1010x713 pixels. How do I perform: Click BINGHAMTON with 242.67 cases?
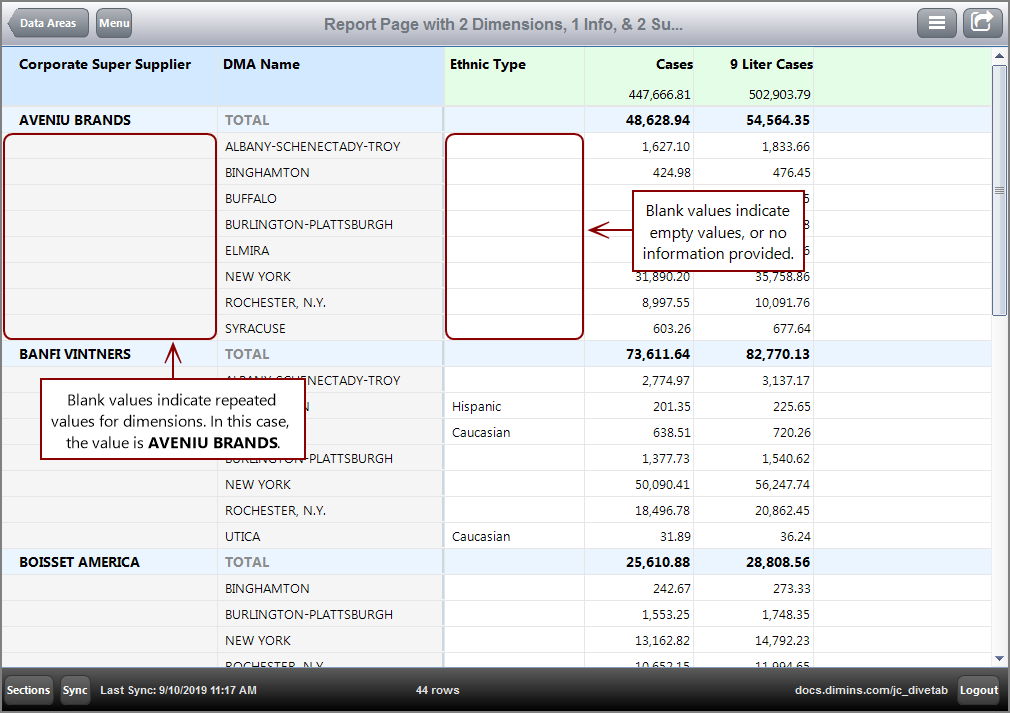click(x=267, y=589)
